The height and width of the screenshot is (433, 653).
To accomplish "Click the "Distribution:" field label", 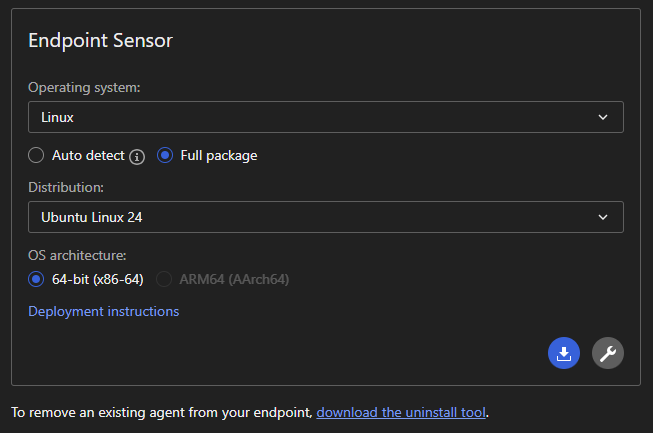I will tap(66, 187).
